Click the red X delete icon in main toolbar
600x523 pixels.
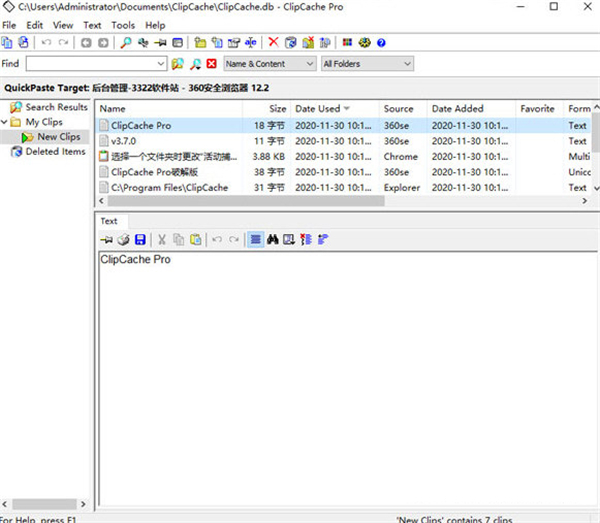(273, 43)
